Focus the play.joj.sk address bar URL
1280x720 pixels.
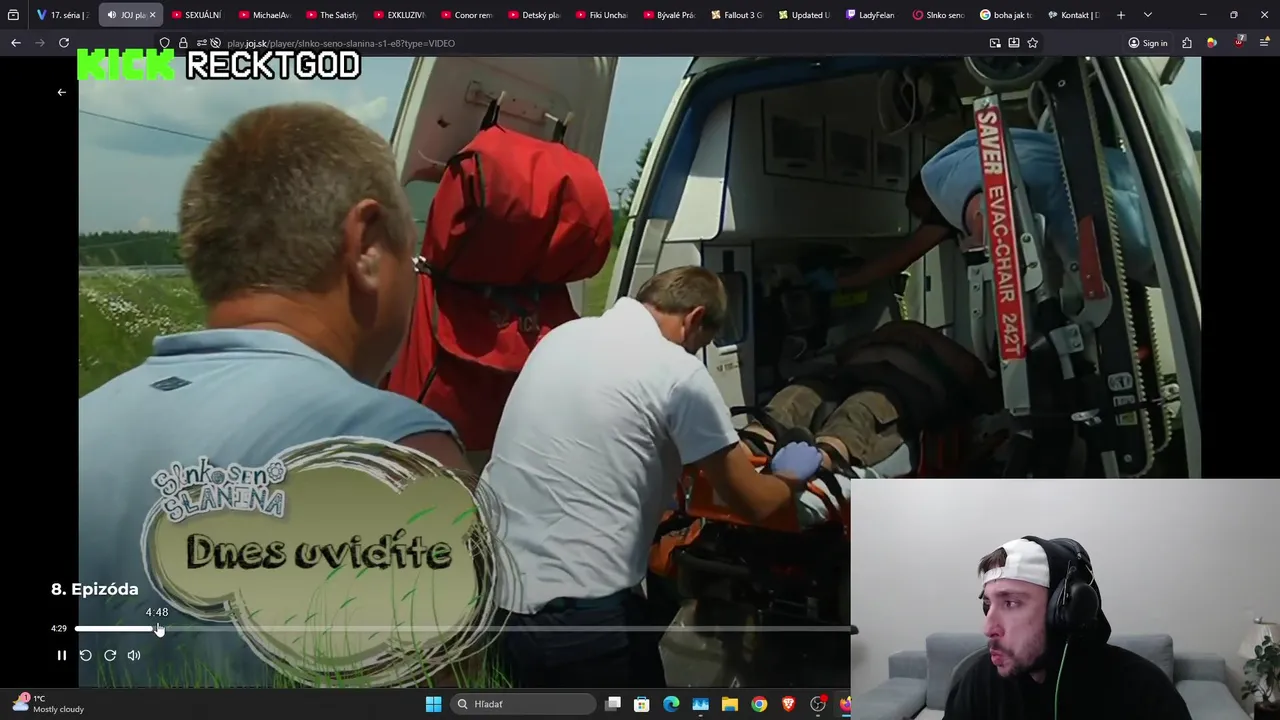point(340,43)
